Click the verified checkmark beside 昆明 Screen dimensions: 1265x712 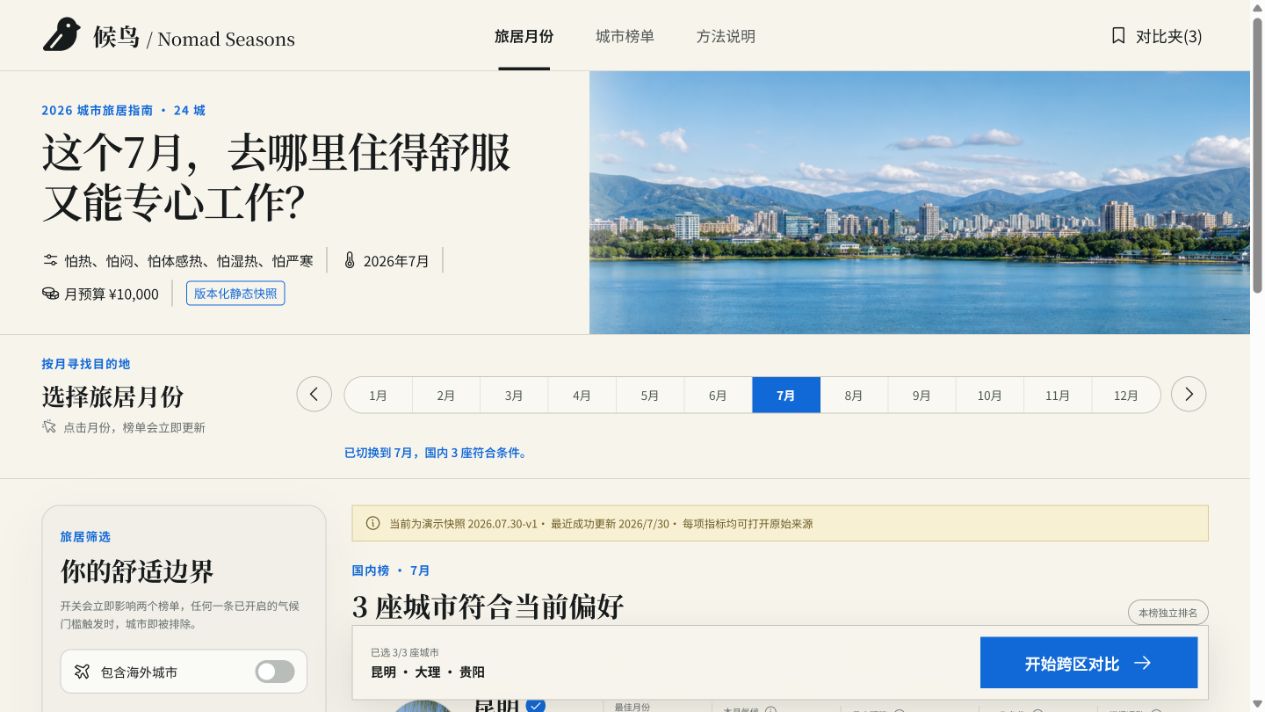(x=536, y=705)
